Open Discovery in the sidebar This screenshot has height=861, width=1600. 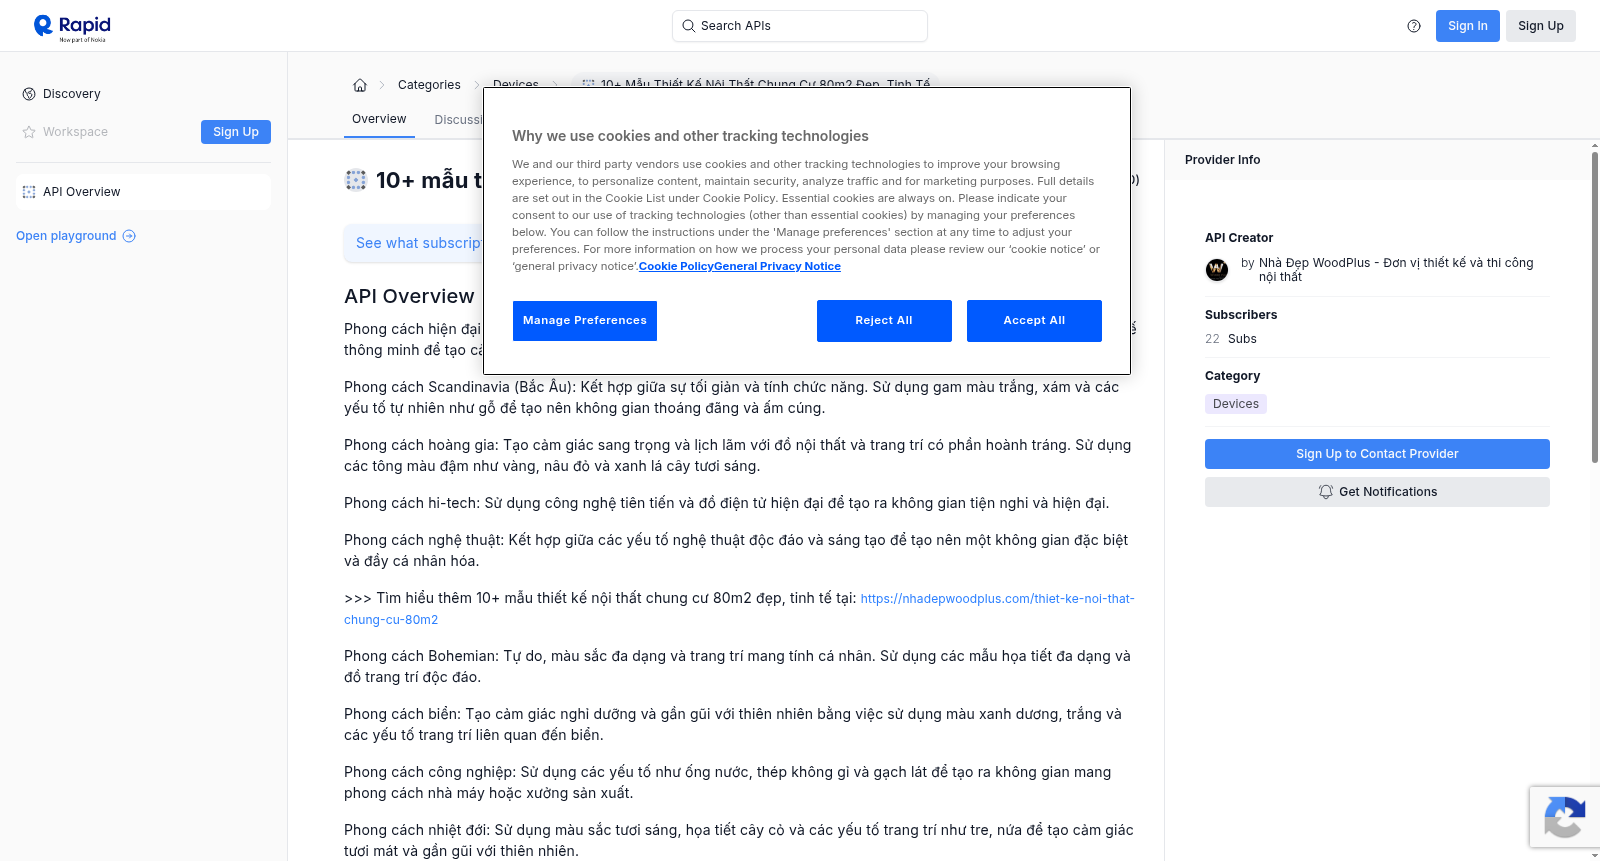click(72, 94)
